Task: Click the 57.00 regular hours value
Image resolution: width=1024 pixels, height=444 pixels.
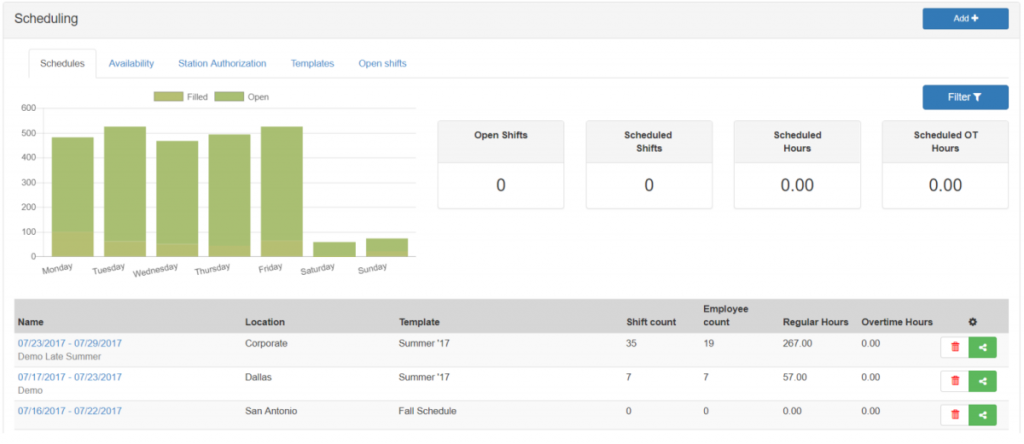Action: (795, 377)
